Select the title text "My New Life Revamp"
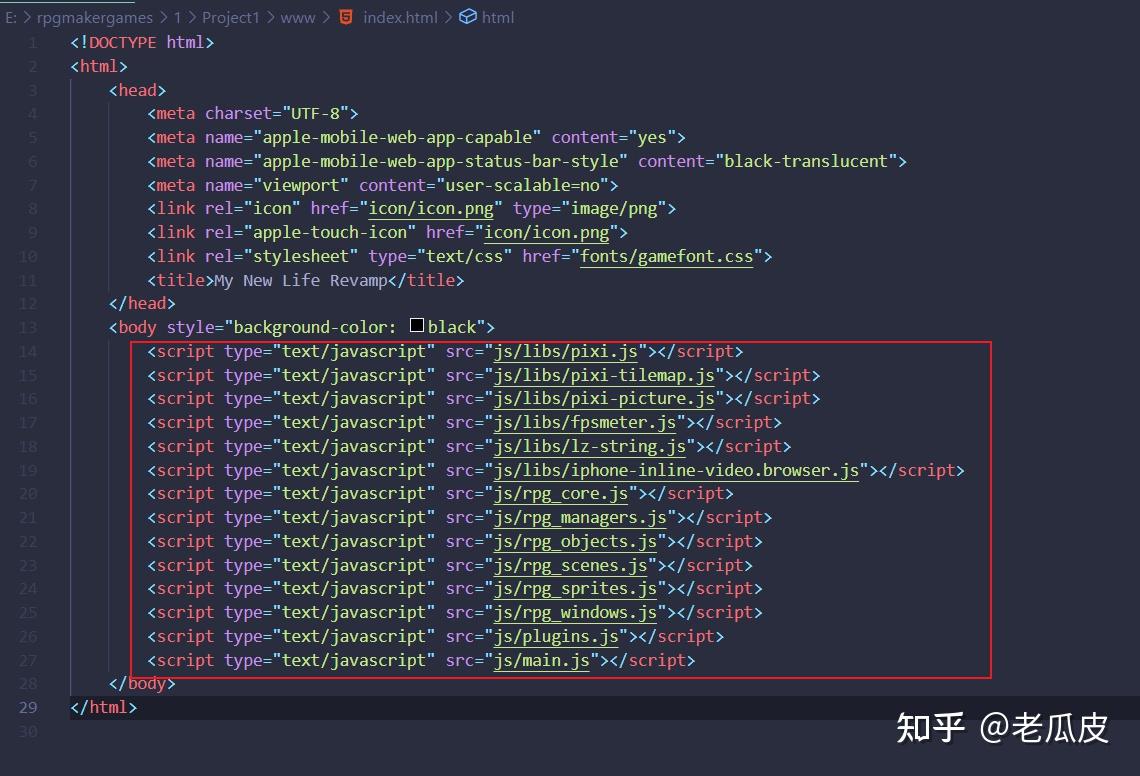This screenshot has height=776, width=1140. point(297,280)
